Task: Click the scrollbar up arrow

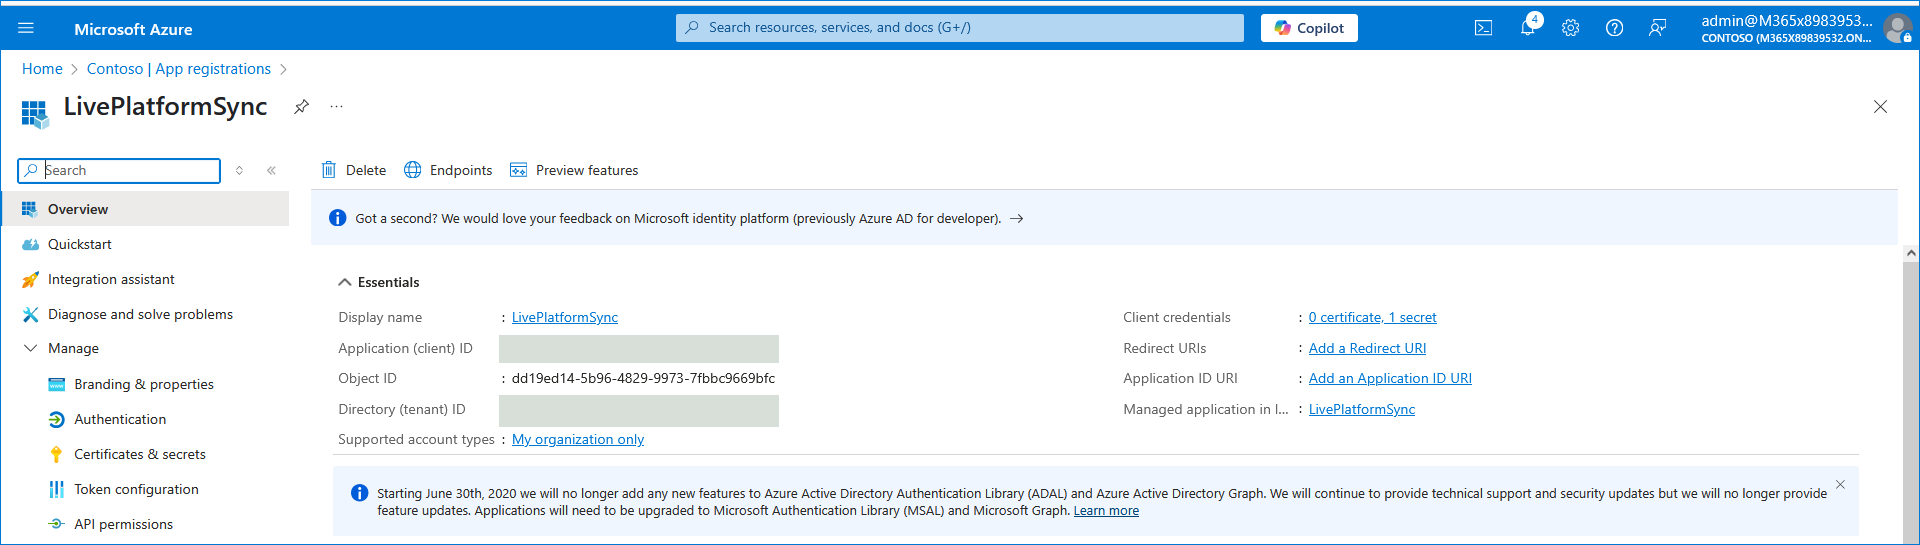Action: pos(1911,254)
